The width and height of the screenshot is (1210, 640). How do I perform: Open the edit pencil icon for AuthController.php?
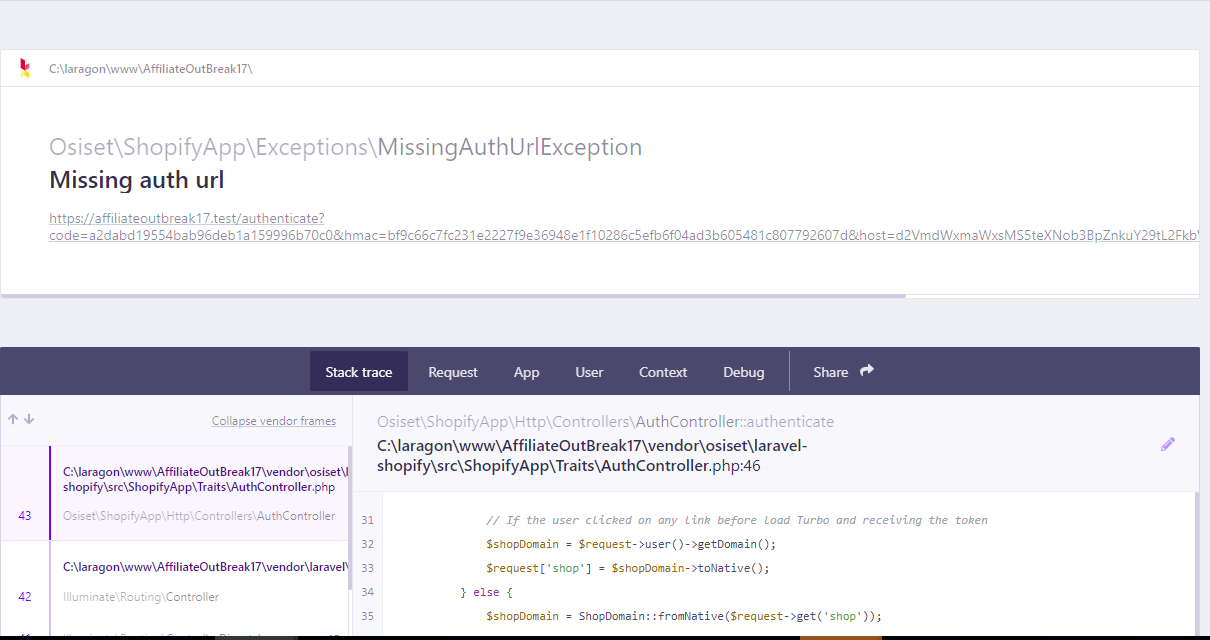click(x=1168, y=444)
